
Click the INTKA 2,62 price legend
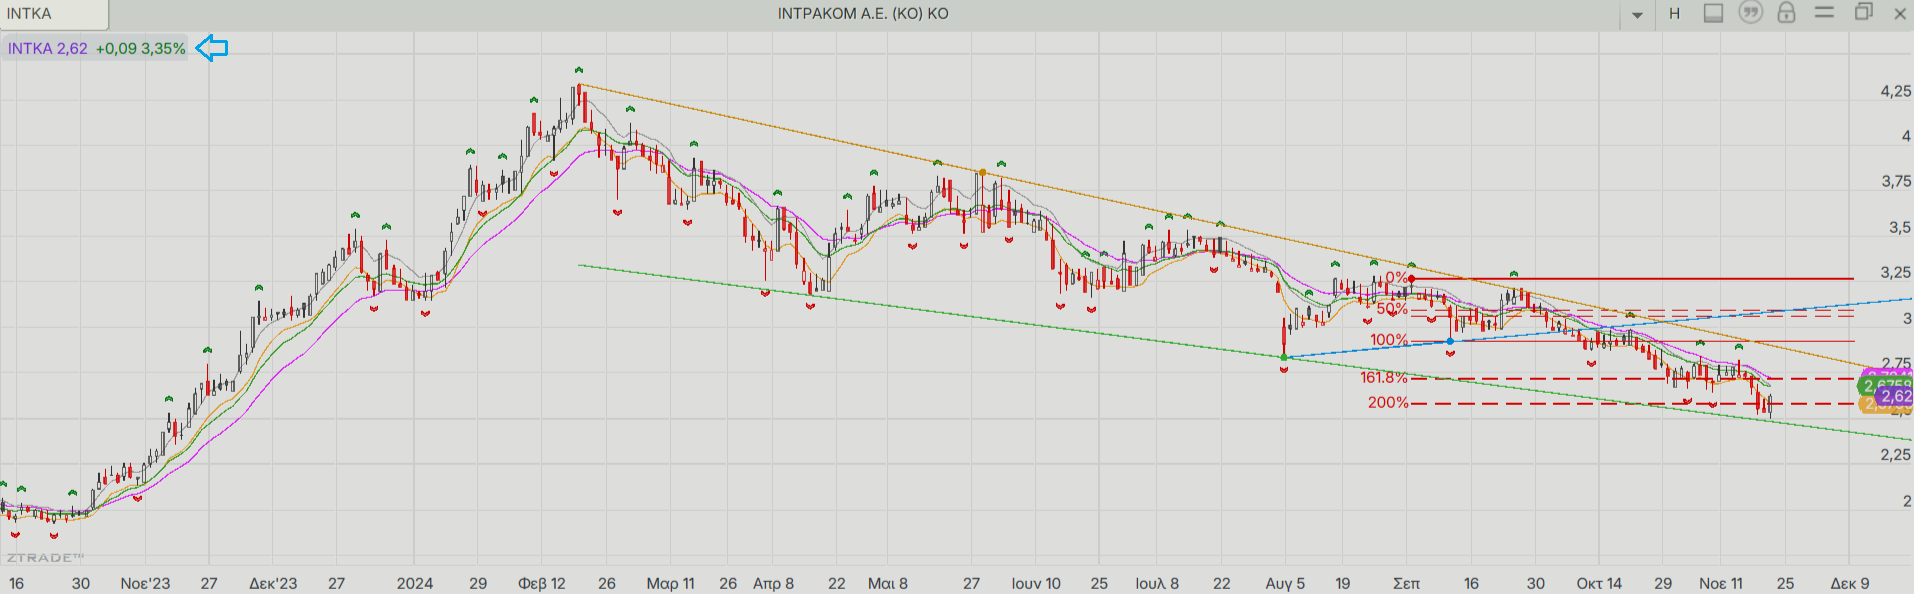pyautogui.click(x=97, y=48)
